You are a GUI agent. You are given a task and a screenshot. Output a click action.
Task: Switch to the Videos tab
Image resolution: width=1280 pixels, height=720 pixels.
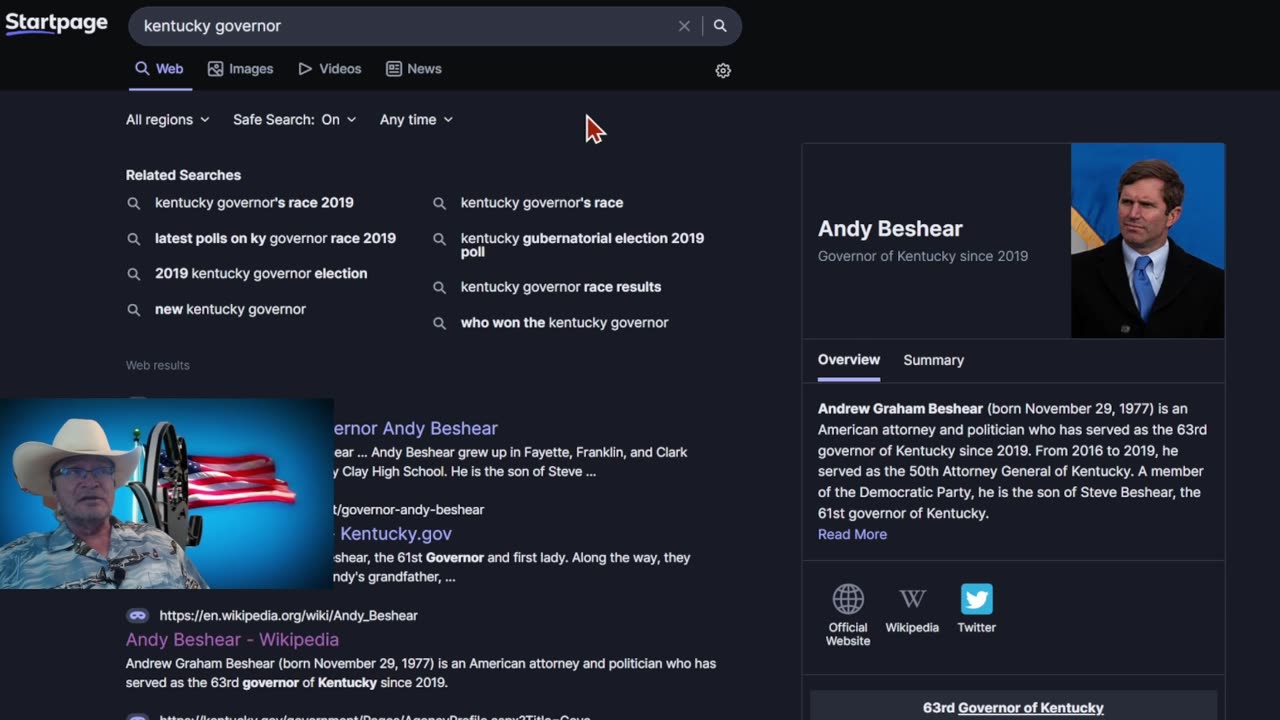330,69
